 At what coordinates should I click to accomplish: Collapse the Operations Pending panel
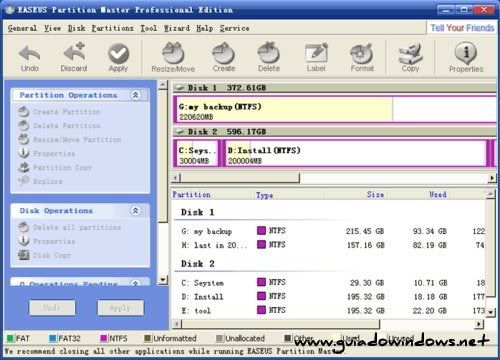coord(136,283)
